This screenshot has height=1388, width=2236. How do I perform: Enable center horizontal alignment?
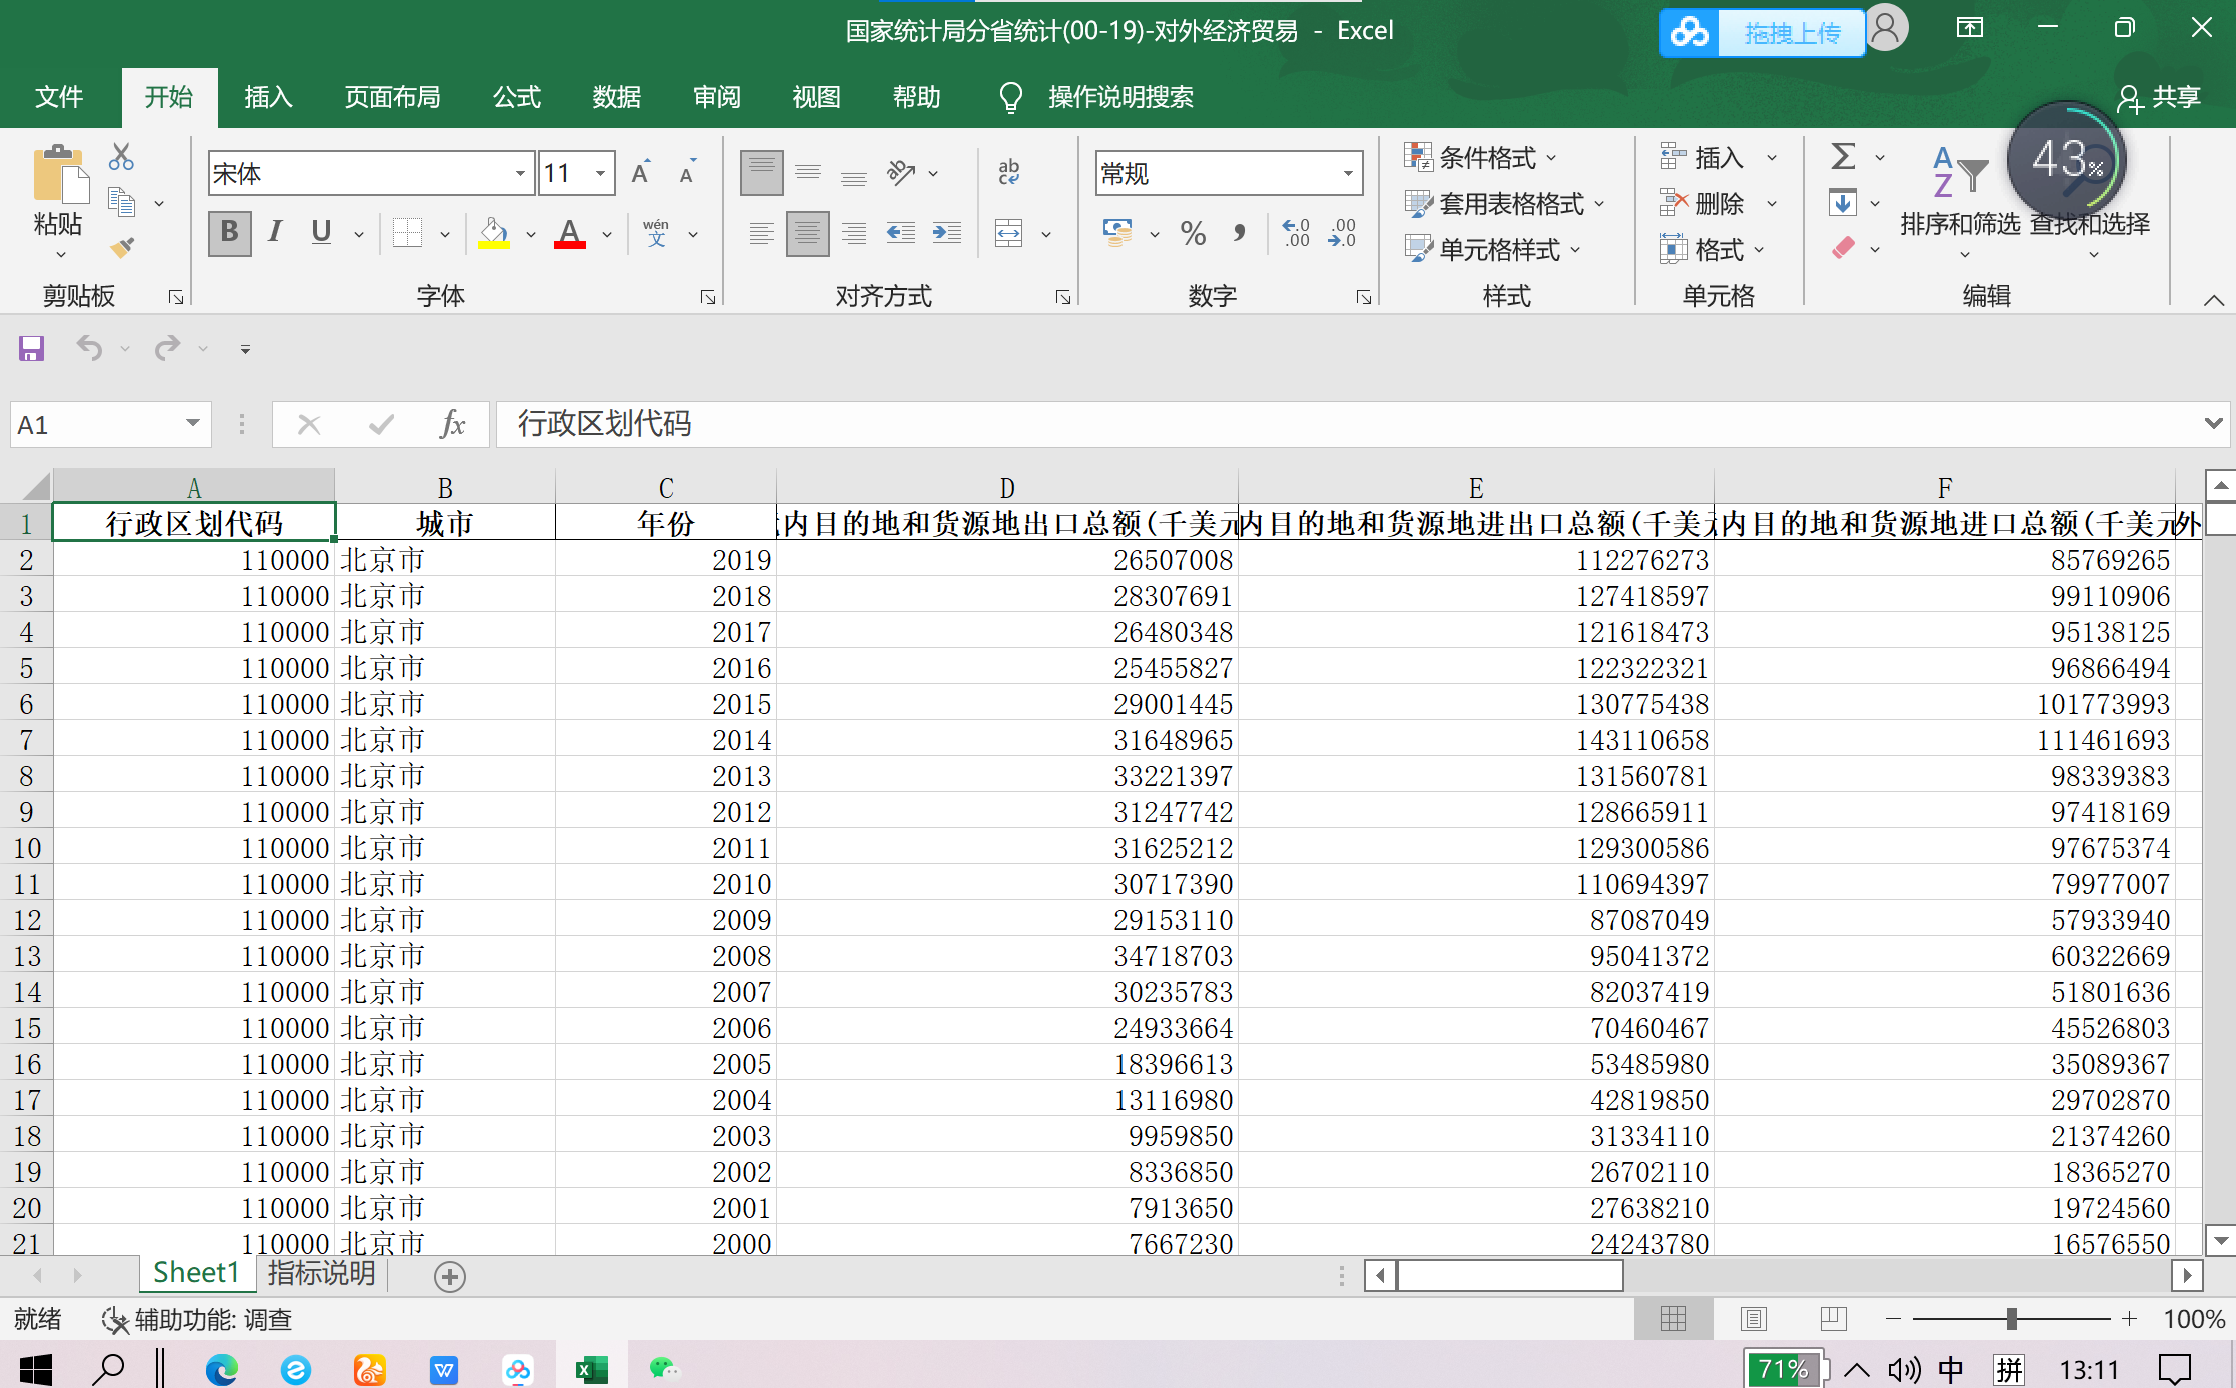coord(807,234)
